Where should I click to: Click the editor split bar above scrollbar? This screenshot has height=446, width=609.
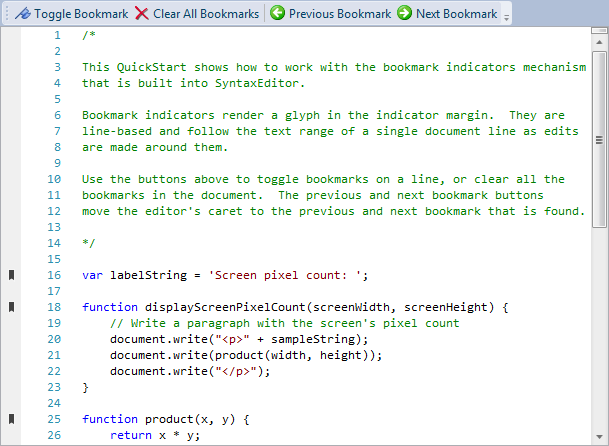click(599, 30)
